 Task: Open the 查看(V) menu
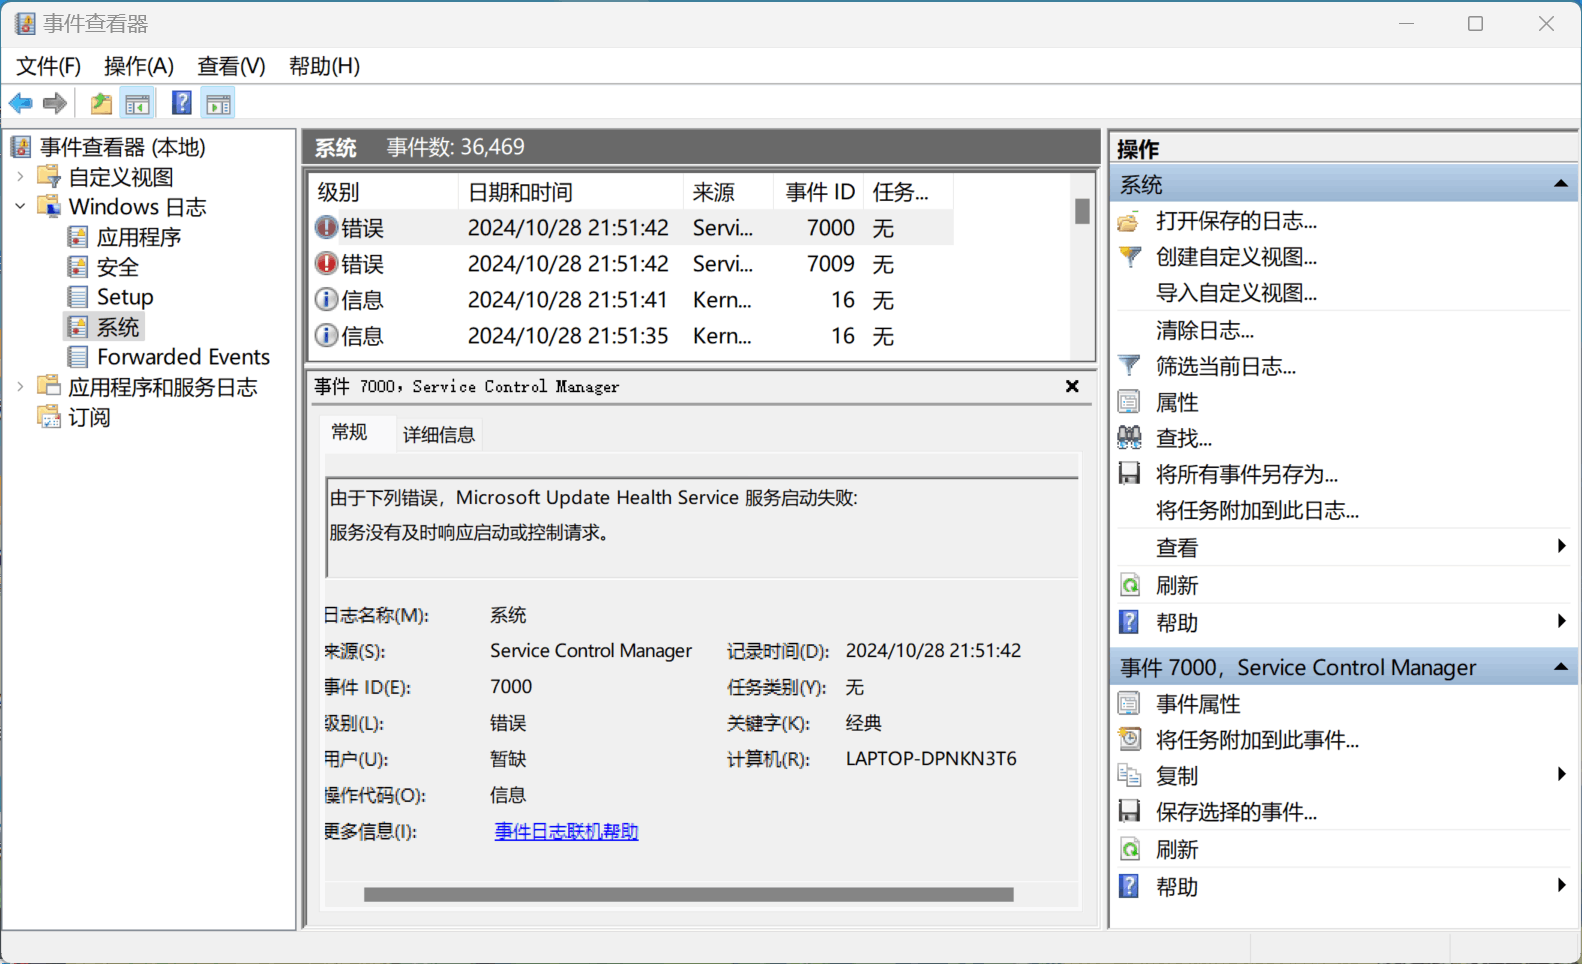tap(231, 66)
